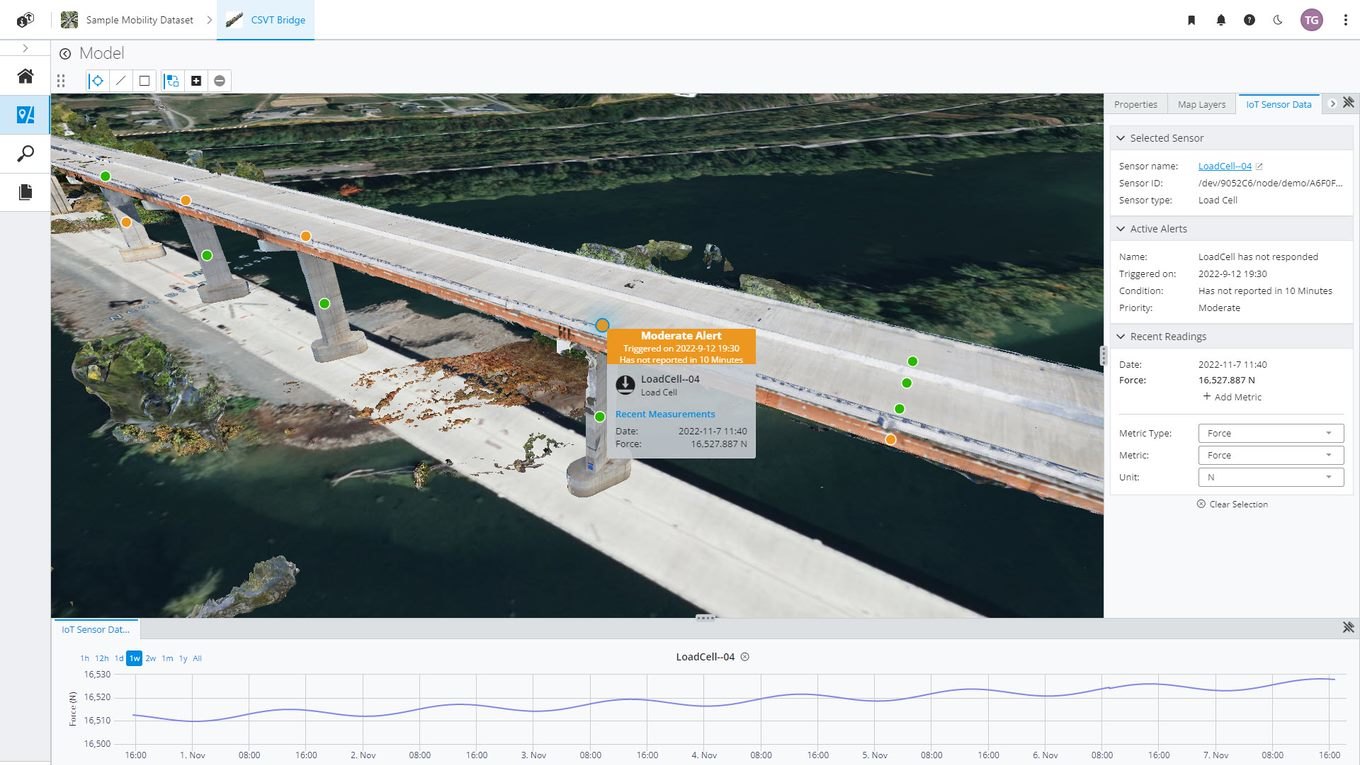Open the section box tool
Image resolution: width=1360 pixels, height=765 pixels.
pyautogui.click(x=143, y=80)
